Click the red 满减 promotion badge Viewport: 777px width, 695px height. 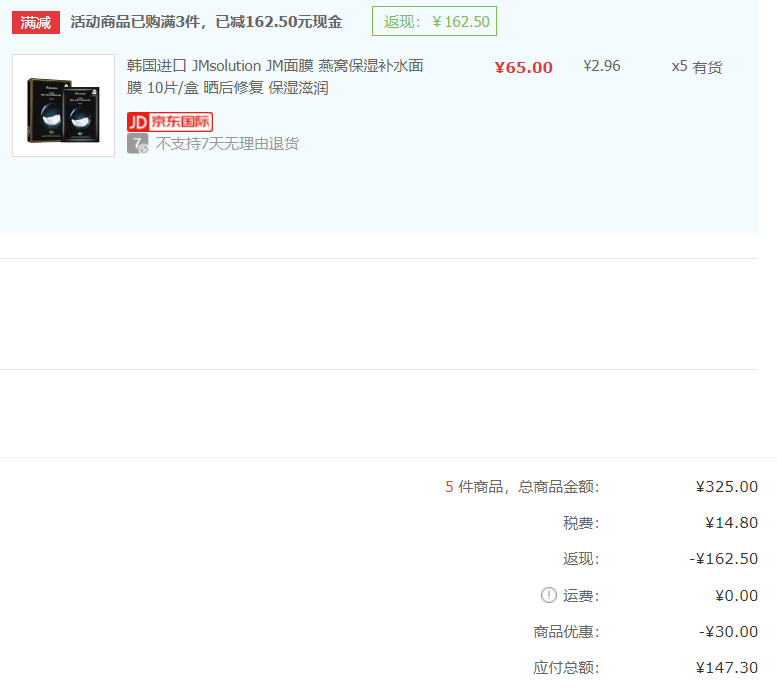pyautogui.click(x=36, y=22)
